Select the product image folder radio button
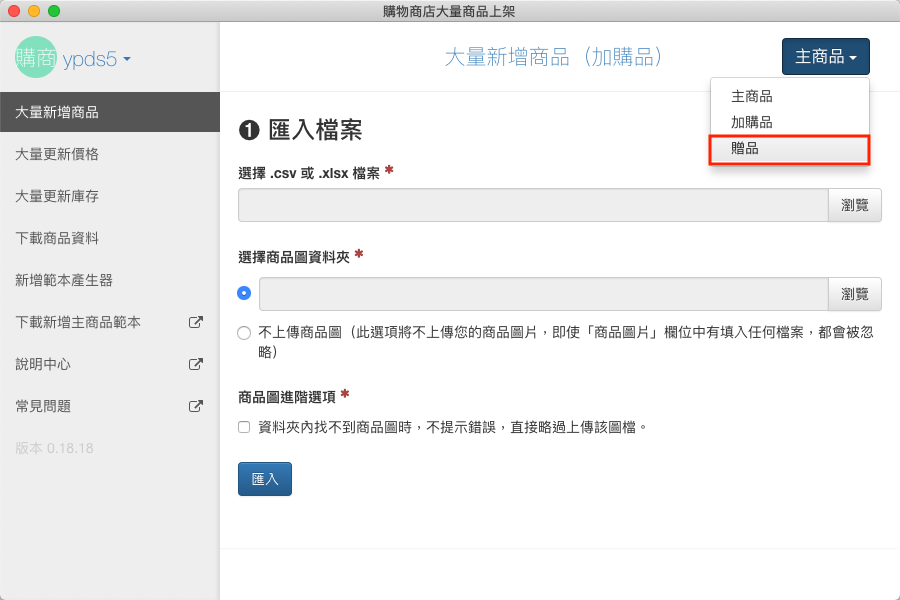The image size is (900, 600). [244, 293]
